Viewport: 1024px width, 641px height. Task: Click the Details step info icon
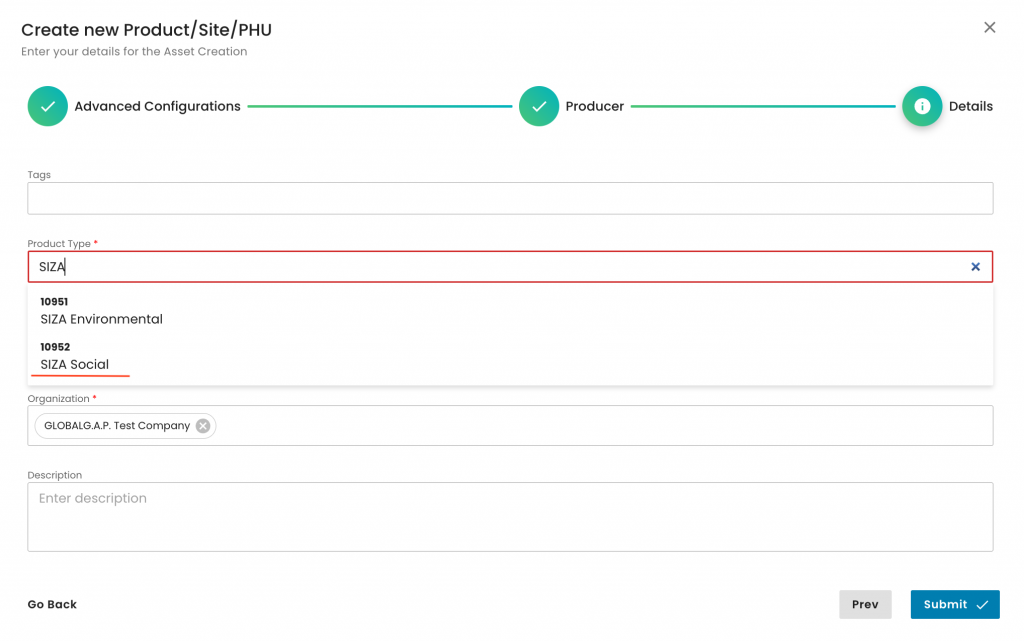pyautogui.click(x=921, y=106)
